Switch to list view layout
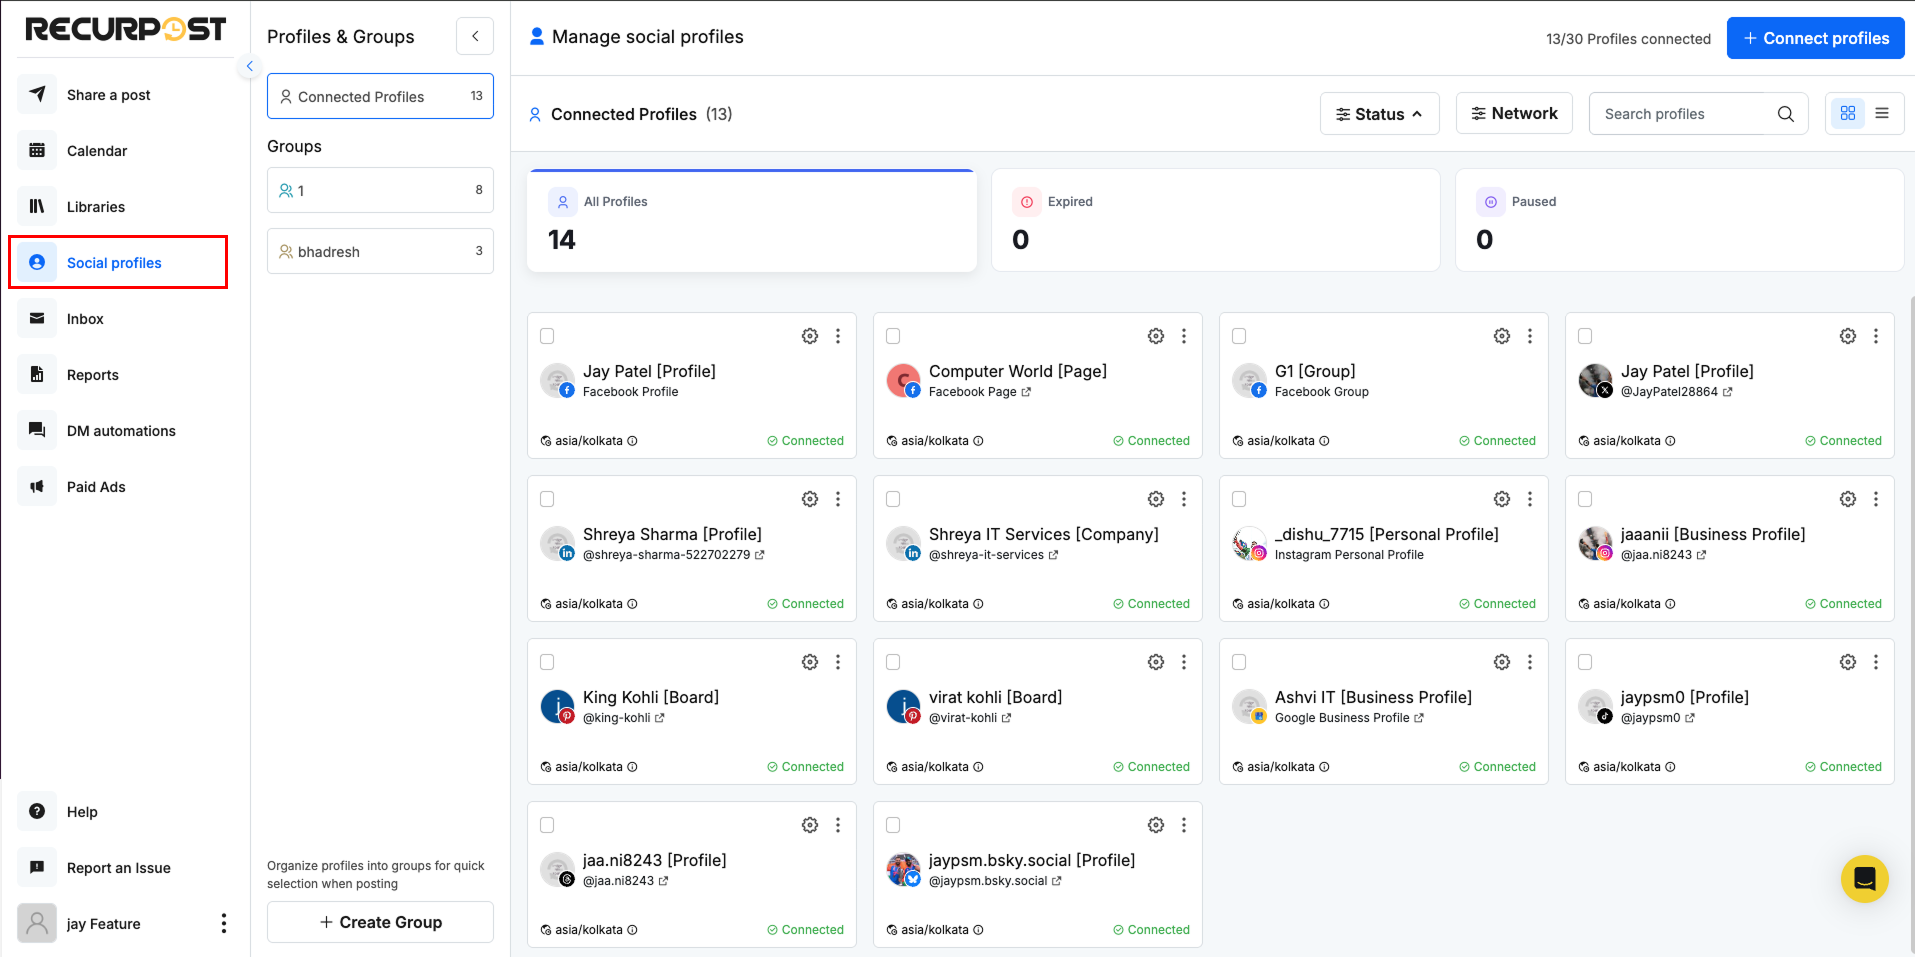 pos(1882,114)
